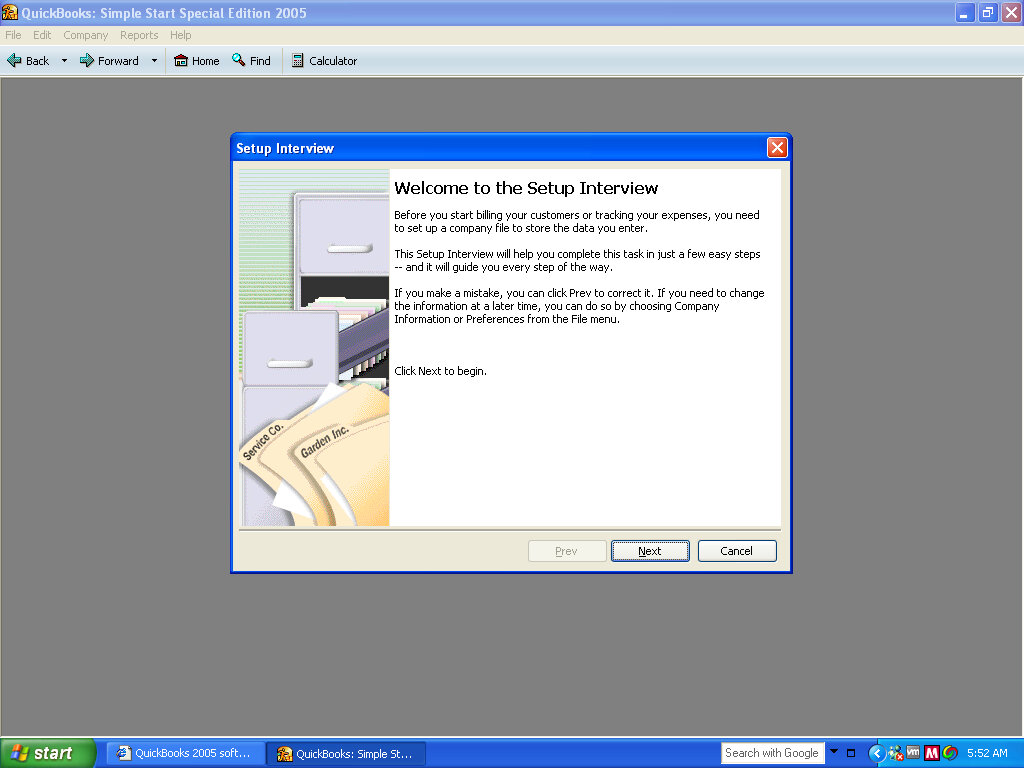The width and height of the screenshot is (1024, 768).
Task: Switch to QuickBooks 2005 software taskbar window
Action: click(x=186, y=753)
